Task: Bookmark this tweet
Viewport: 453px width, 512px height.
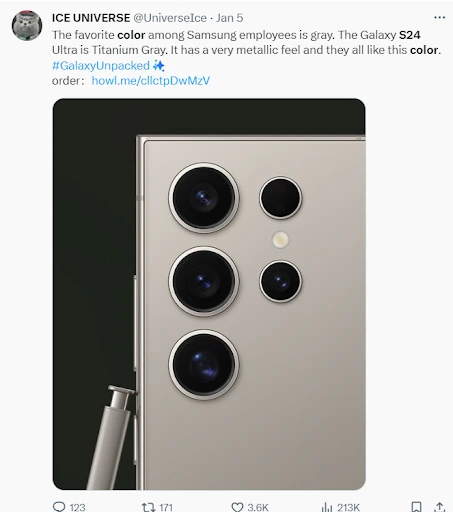Action: tap(416, 507)
